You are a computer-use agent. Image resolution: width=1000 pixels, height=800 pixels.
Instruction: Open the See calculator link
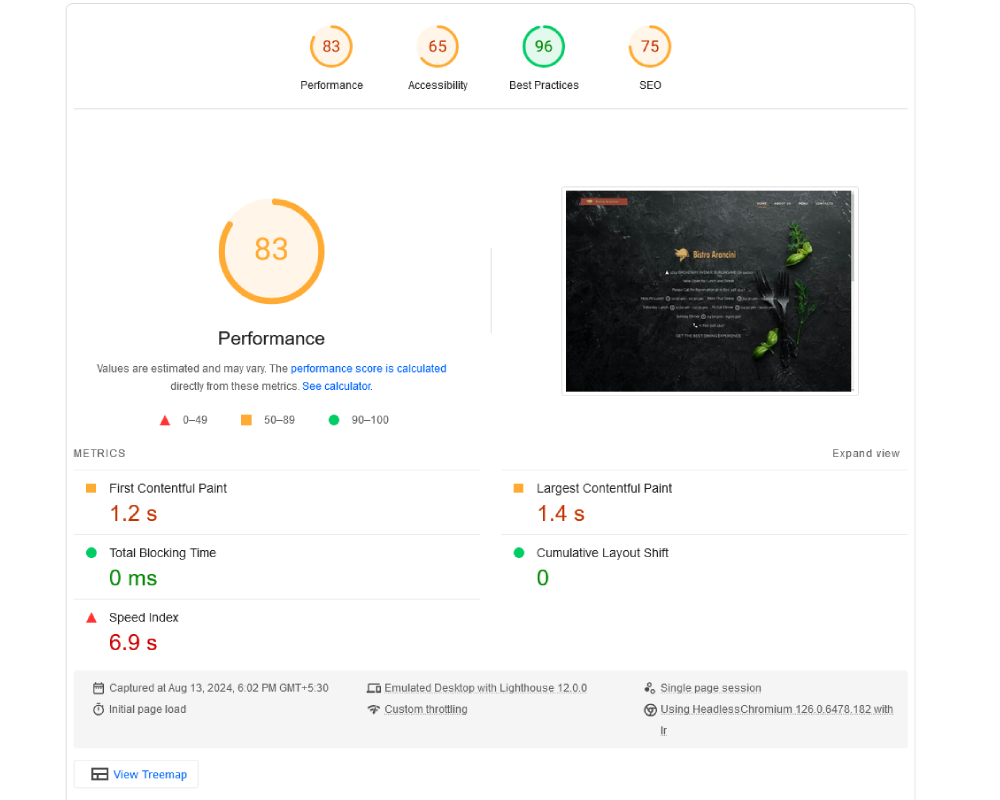[x=336, y=386]
